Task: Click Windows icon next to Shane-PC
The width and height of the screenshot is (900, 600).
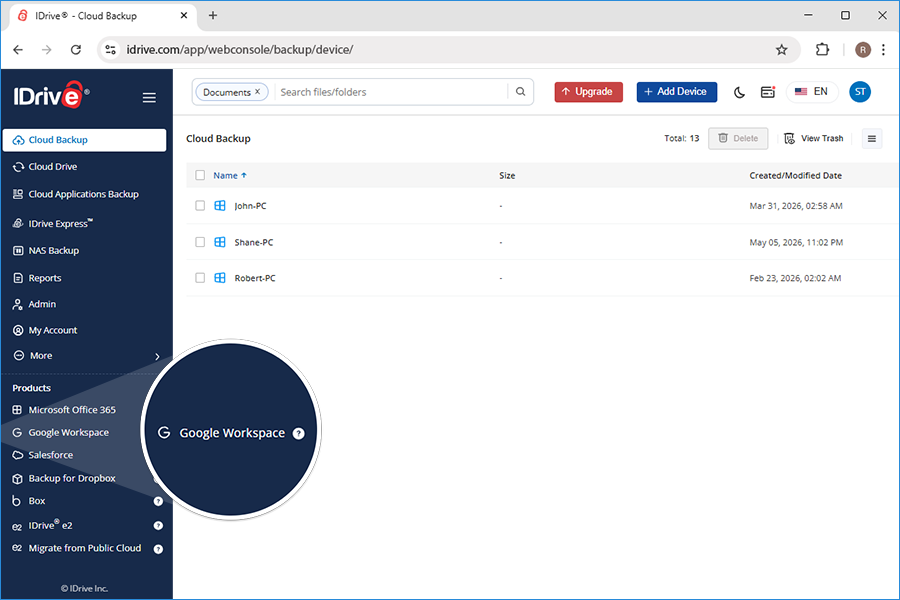Action: 220,242
